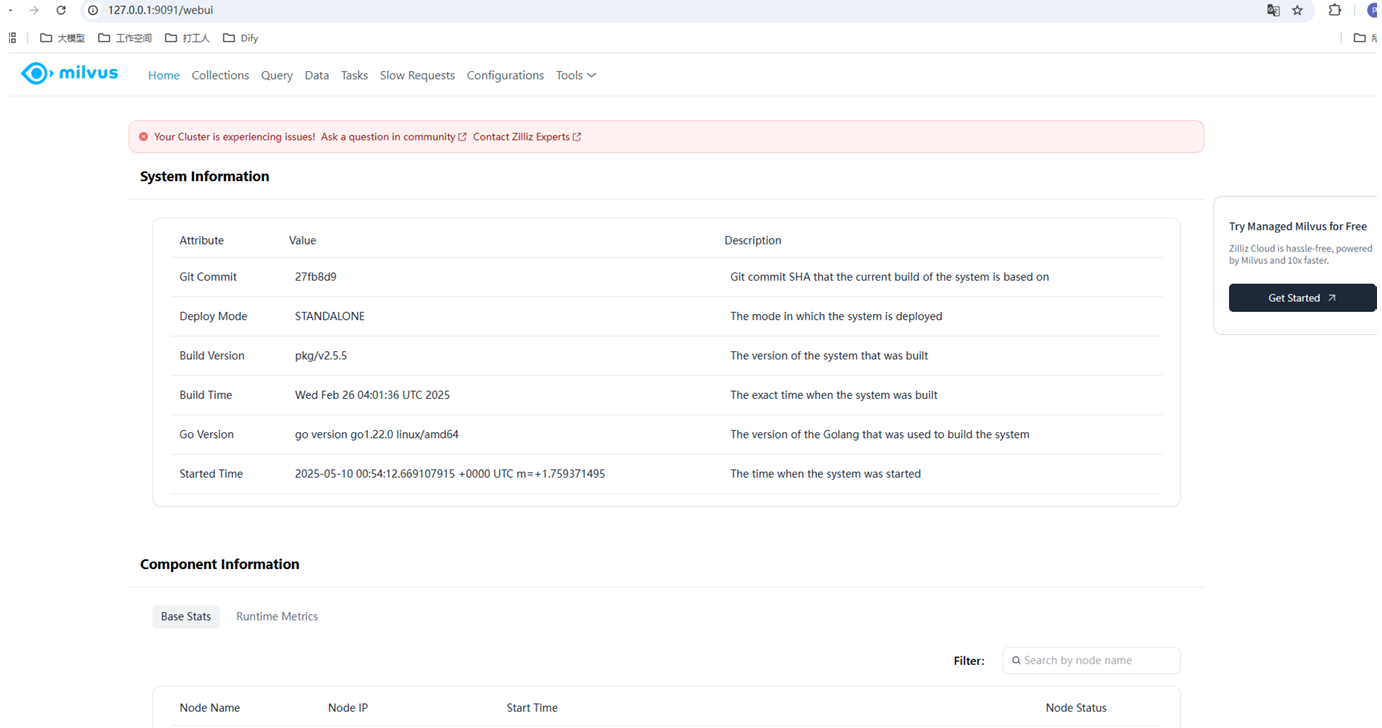The image size is (1382, 728).
Task: Open the browser extensions puzzle icon
Action: (1334, 10)
